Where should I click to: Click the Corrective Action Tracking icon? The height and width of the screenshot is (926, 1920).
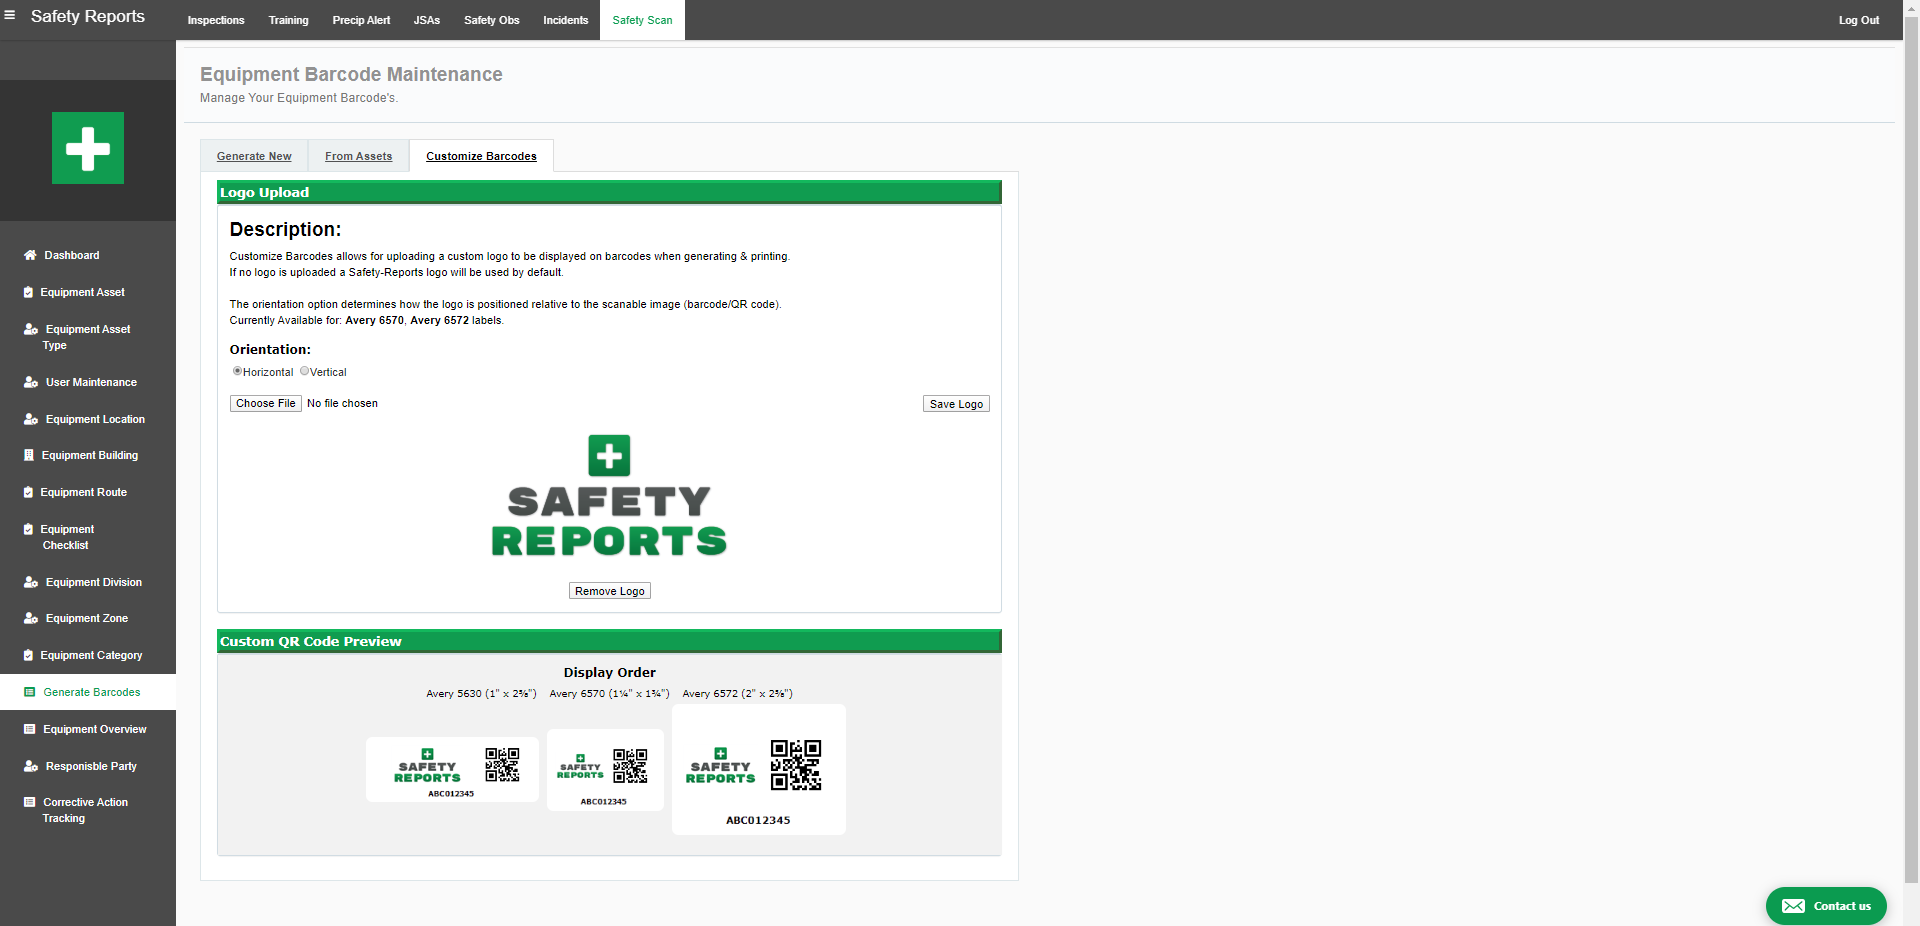tap(30, 802)
